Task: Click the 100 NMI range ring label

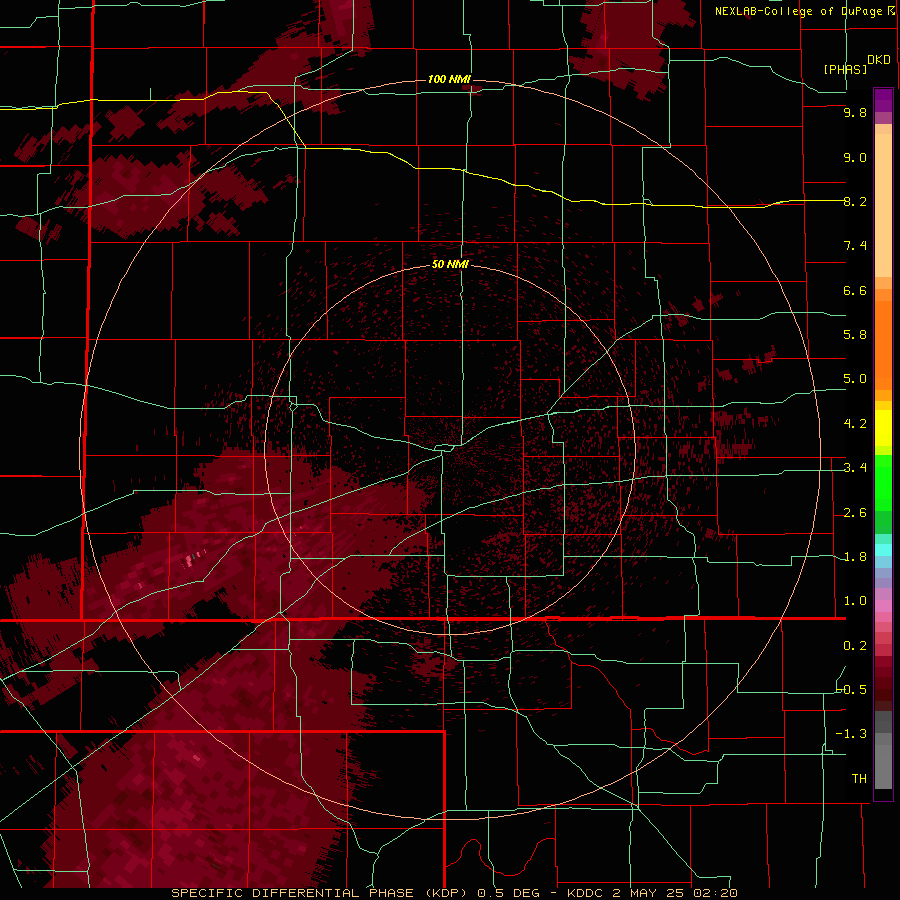Action: pos(449,79)
